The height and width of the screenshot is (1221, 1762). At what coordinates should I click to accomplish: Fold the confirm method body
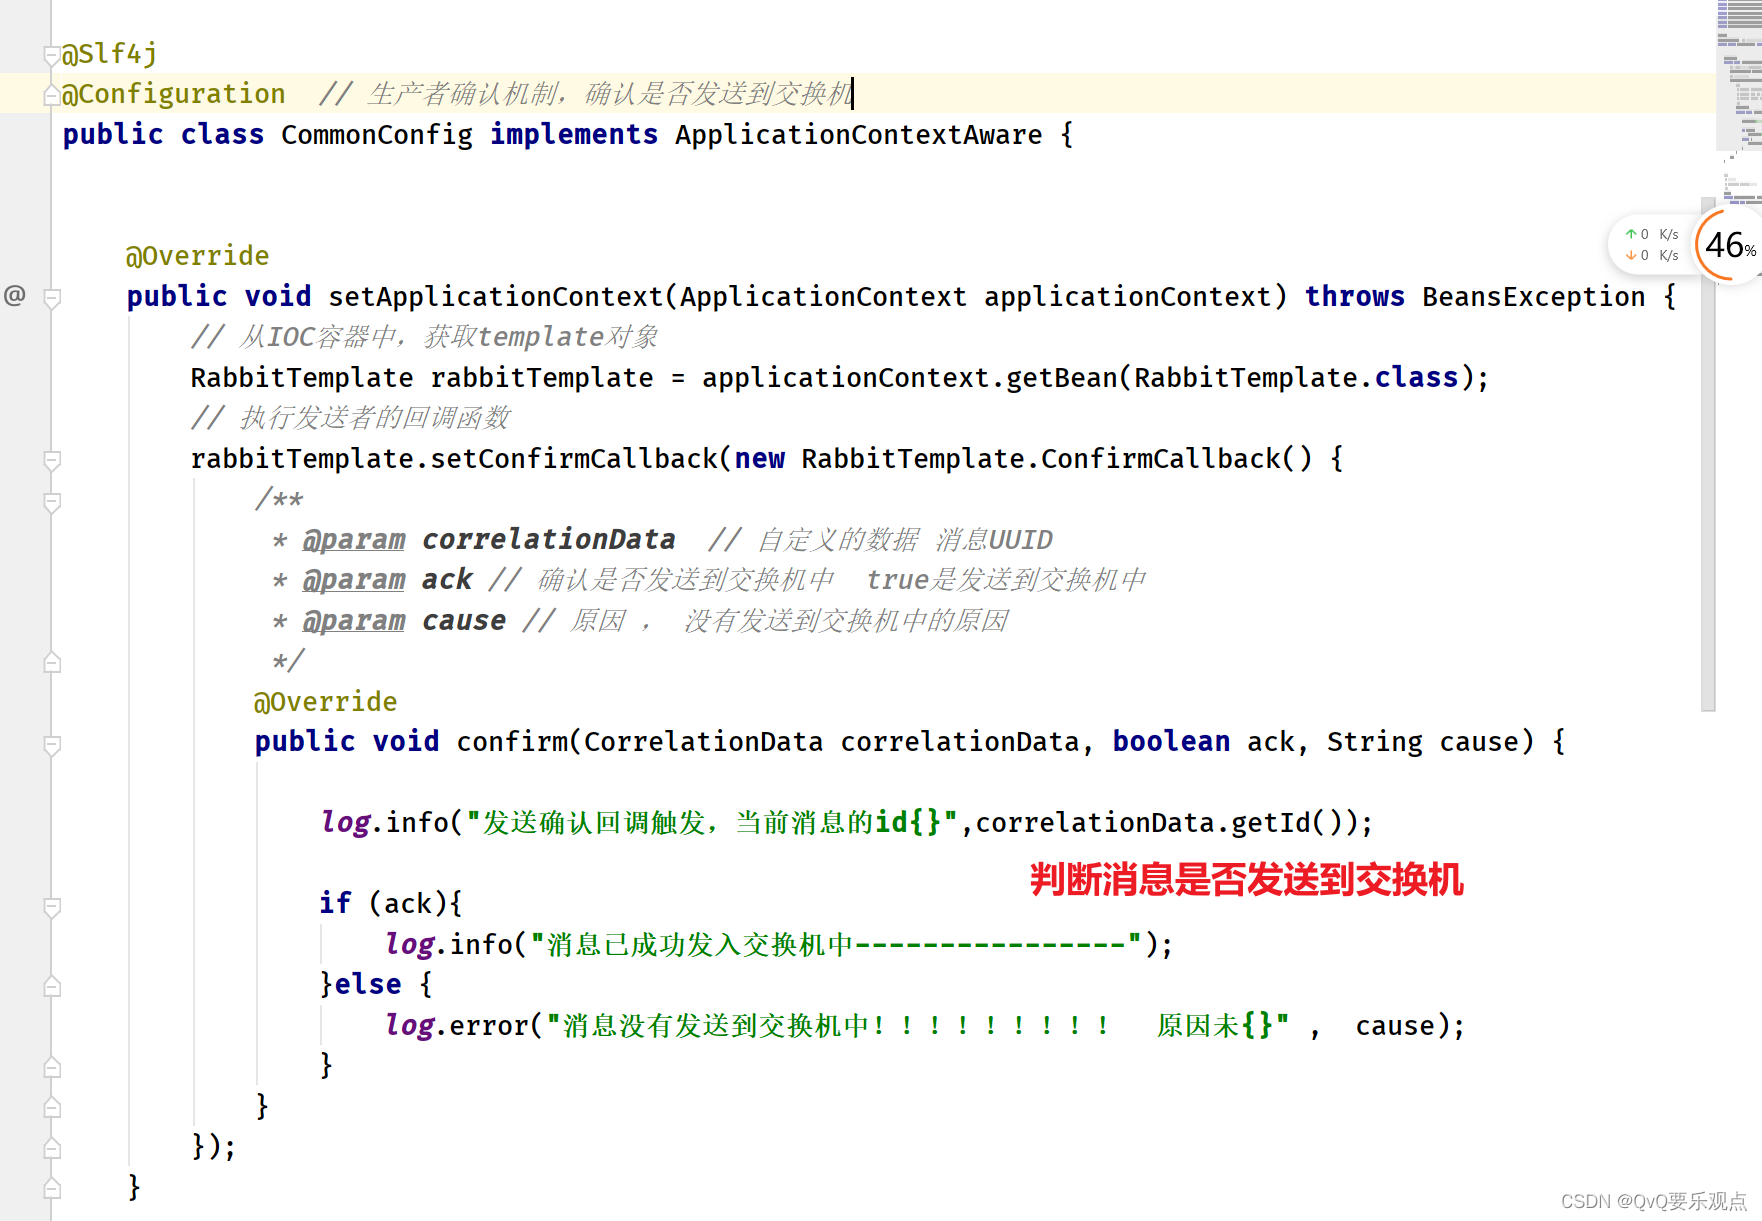52,745
